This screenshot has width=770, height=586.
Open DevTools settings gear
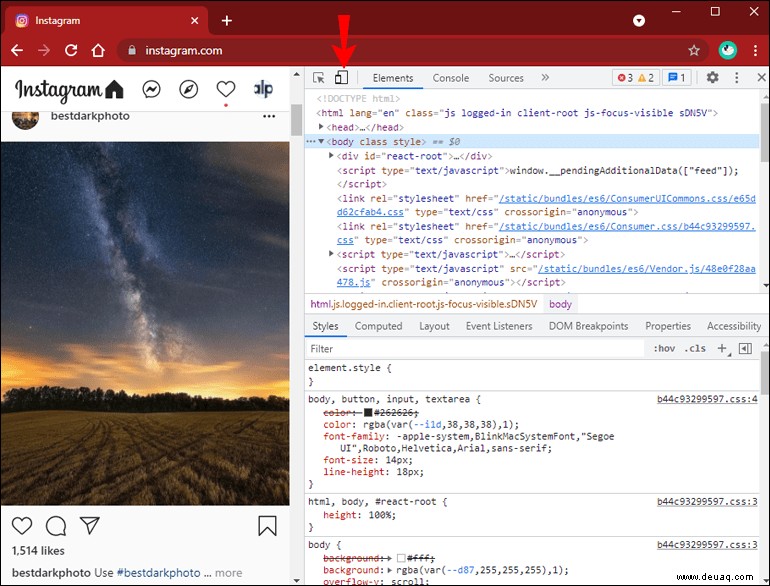(712, 78)
